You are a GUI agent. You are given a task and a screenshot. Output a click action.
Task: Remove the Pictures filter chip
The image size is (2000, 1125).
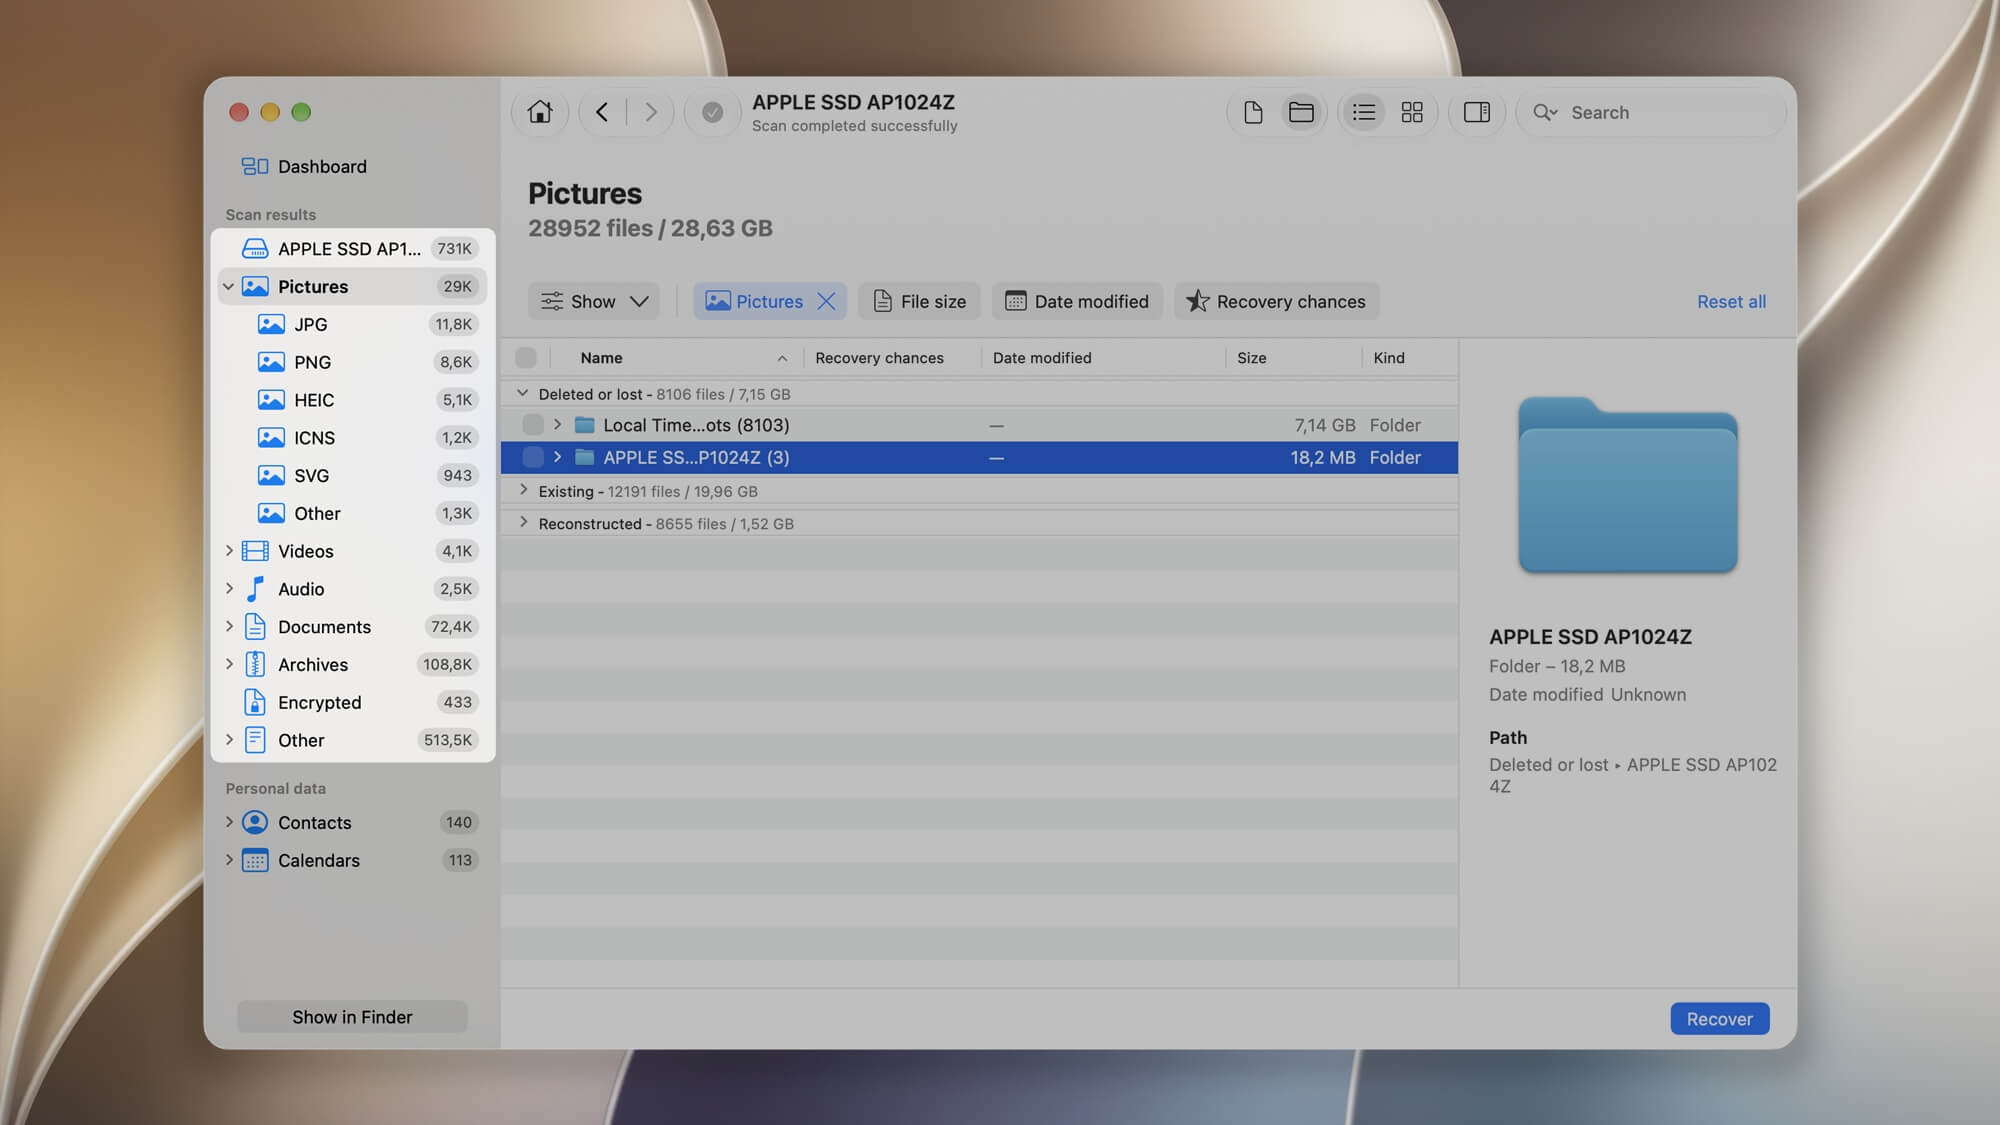pyautogui.click(x=826, y=301)
